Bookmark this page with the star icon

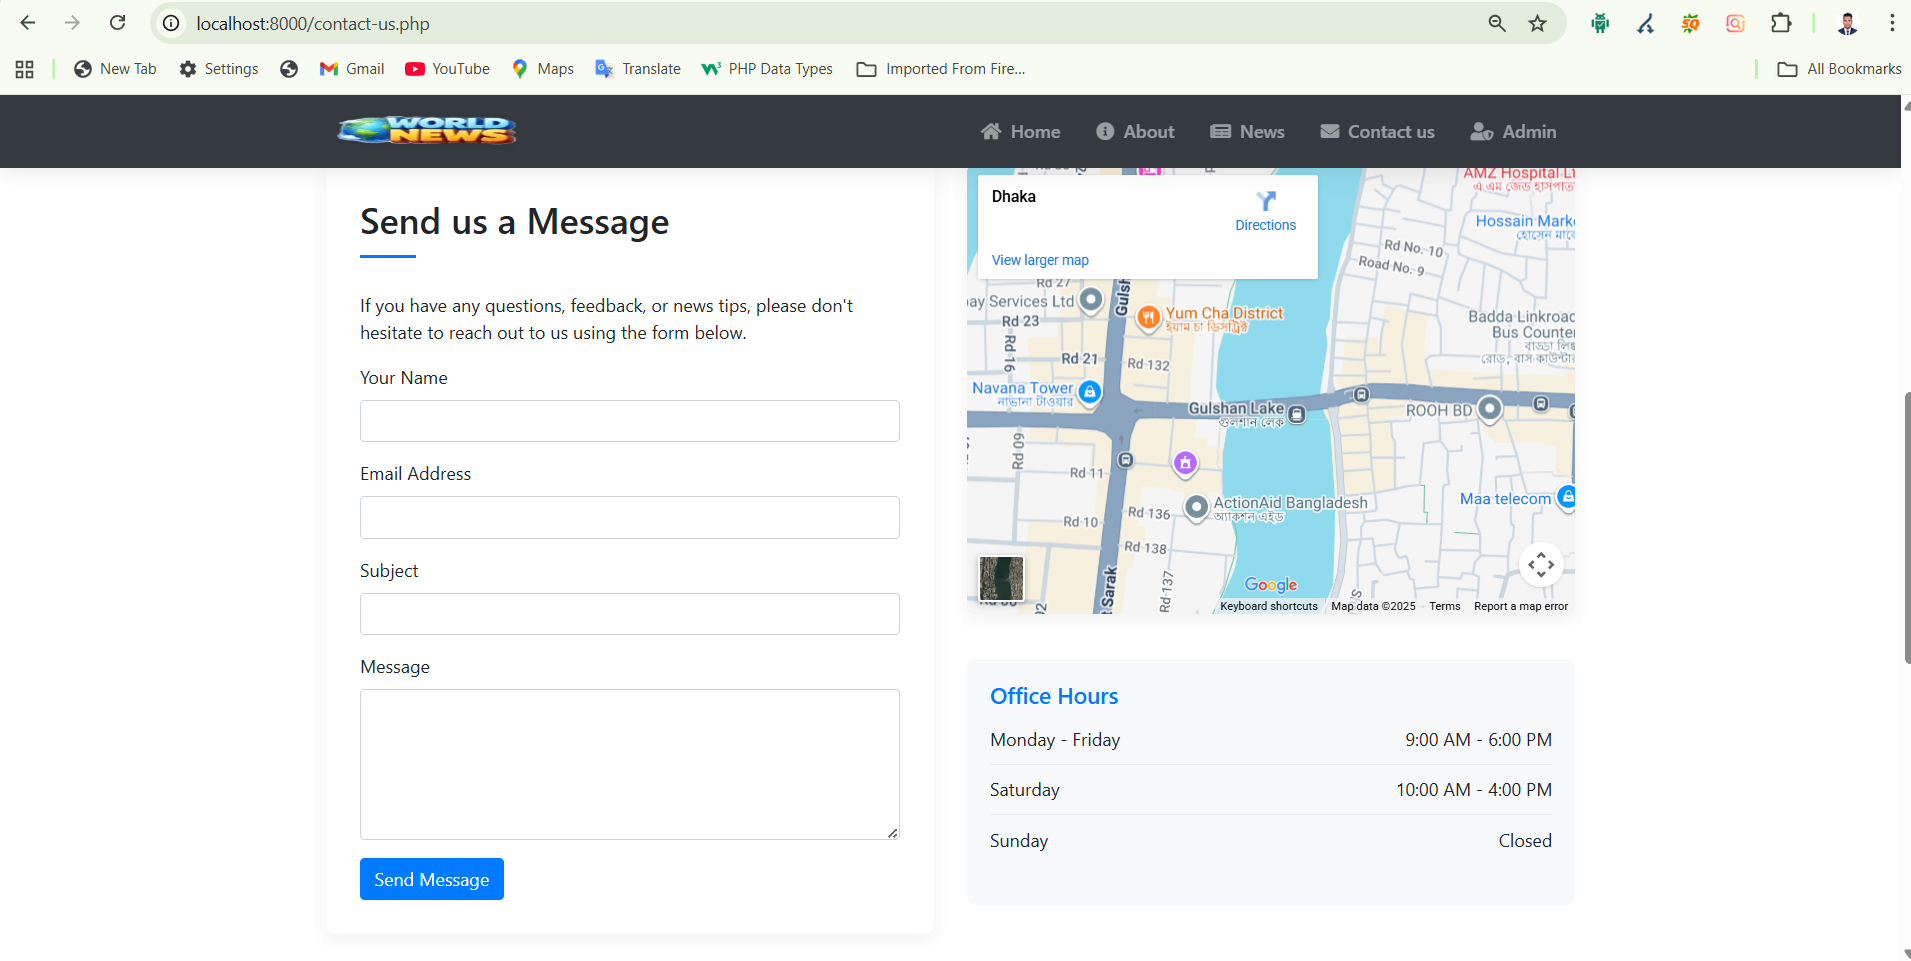1538,23
